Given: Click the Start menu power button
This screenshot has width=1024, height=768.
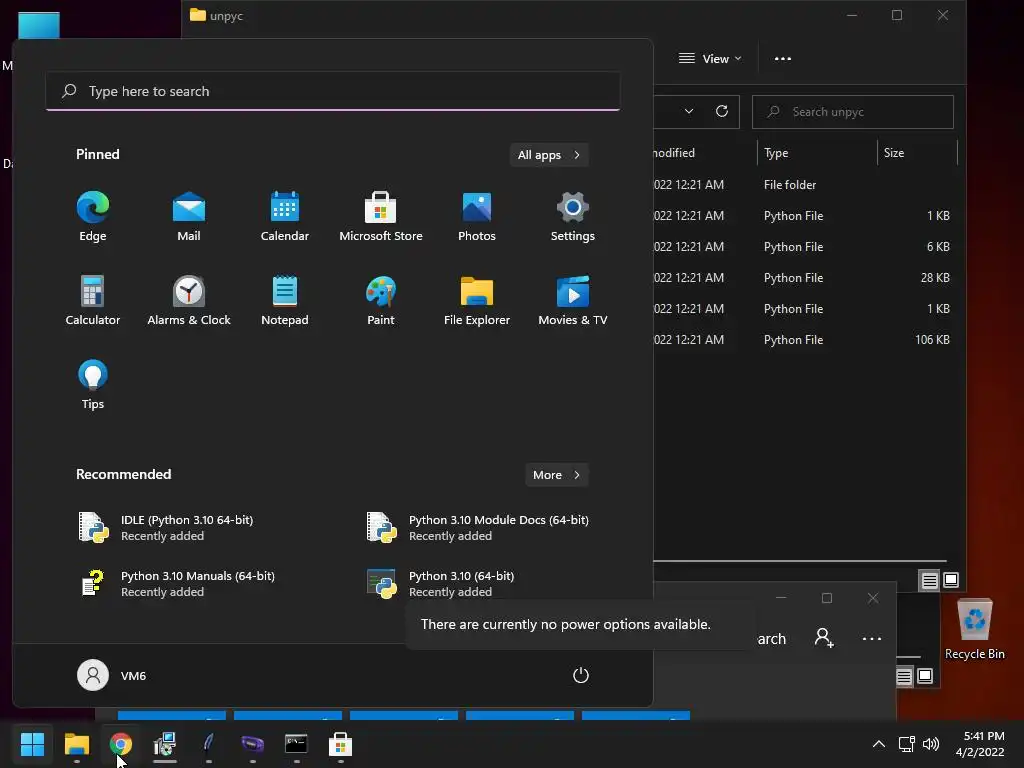Looking at the screenshot, I should (581, 675).
